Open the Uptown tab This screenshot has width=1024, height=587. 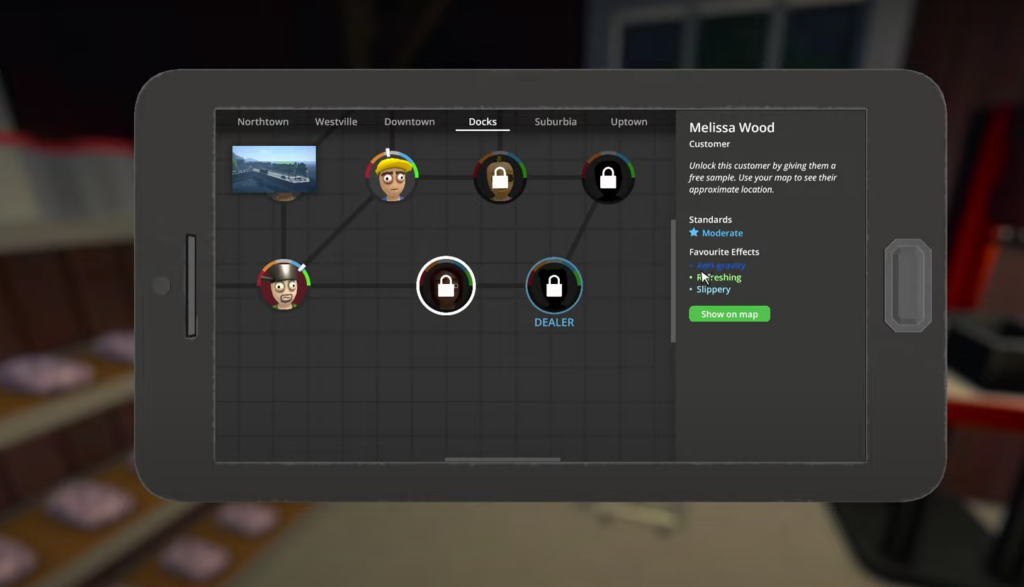pos(629,121)
